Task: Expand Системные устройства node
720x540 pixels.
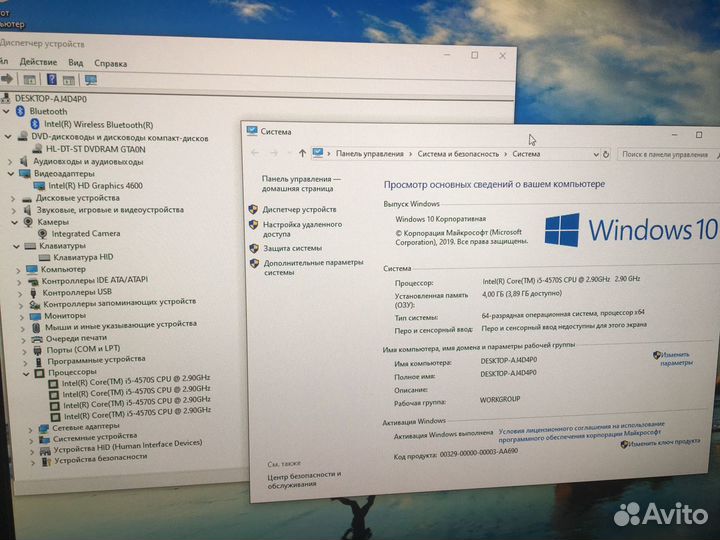Action: (x=31, y=441)
